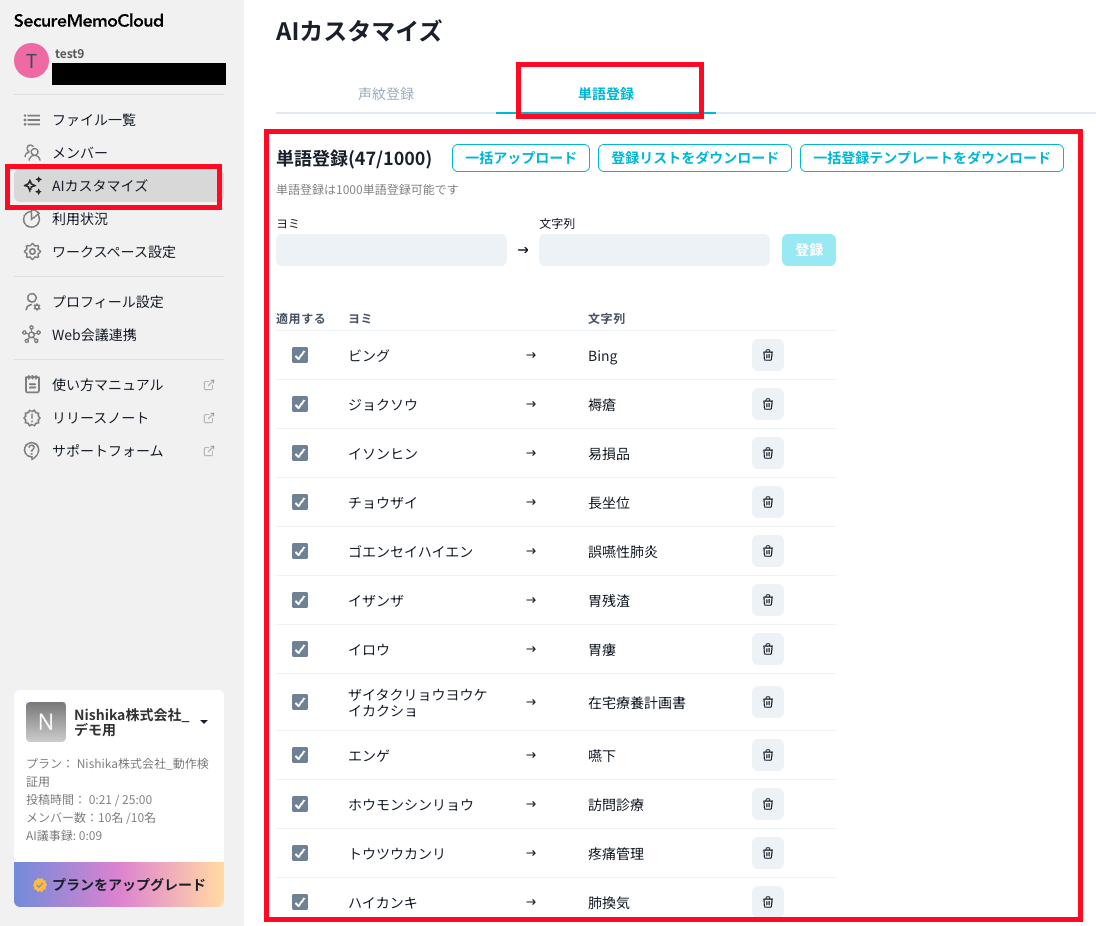
Task: Disable the エンゲ word checkbox
Action: point(300,756)
